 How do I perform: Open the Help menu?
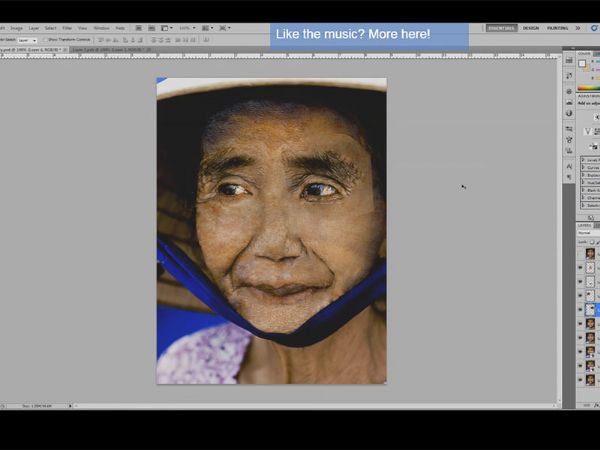120,28
